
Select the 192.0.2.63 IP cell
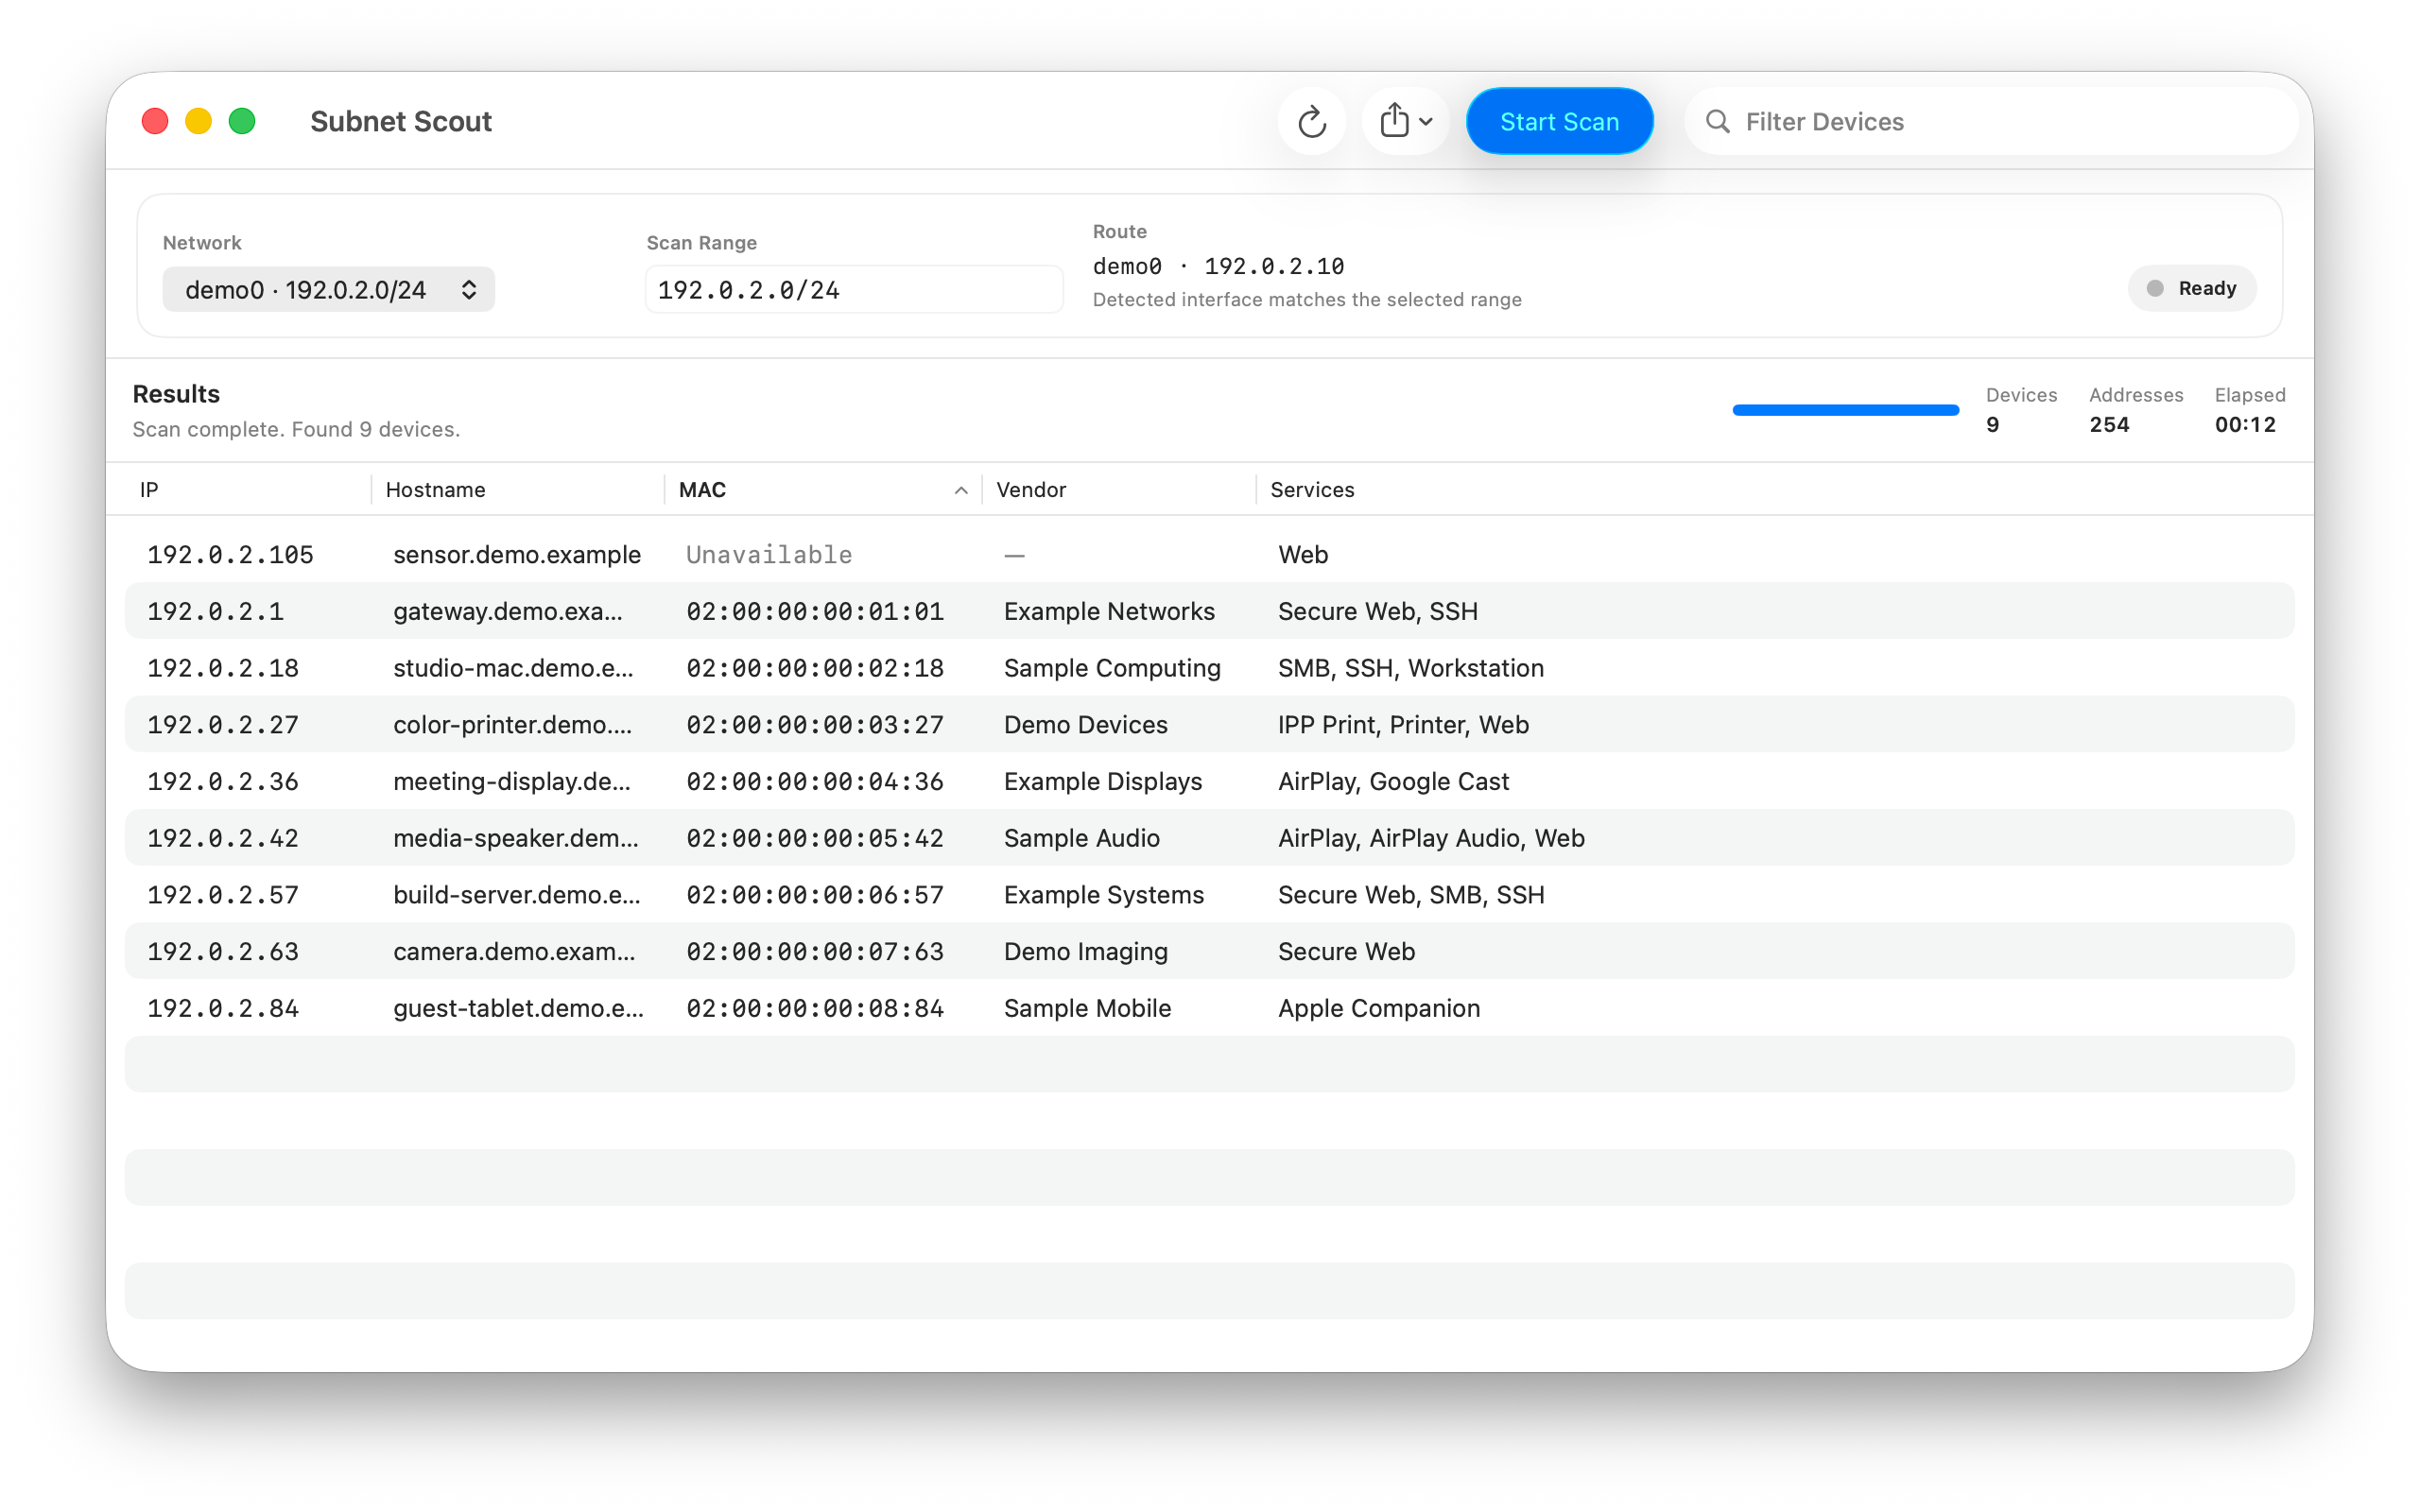(223, 953)
